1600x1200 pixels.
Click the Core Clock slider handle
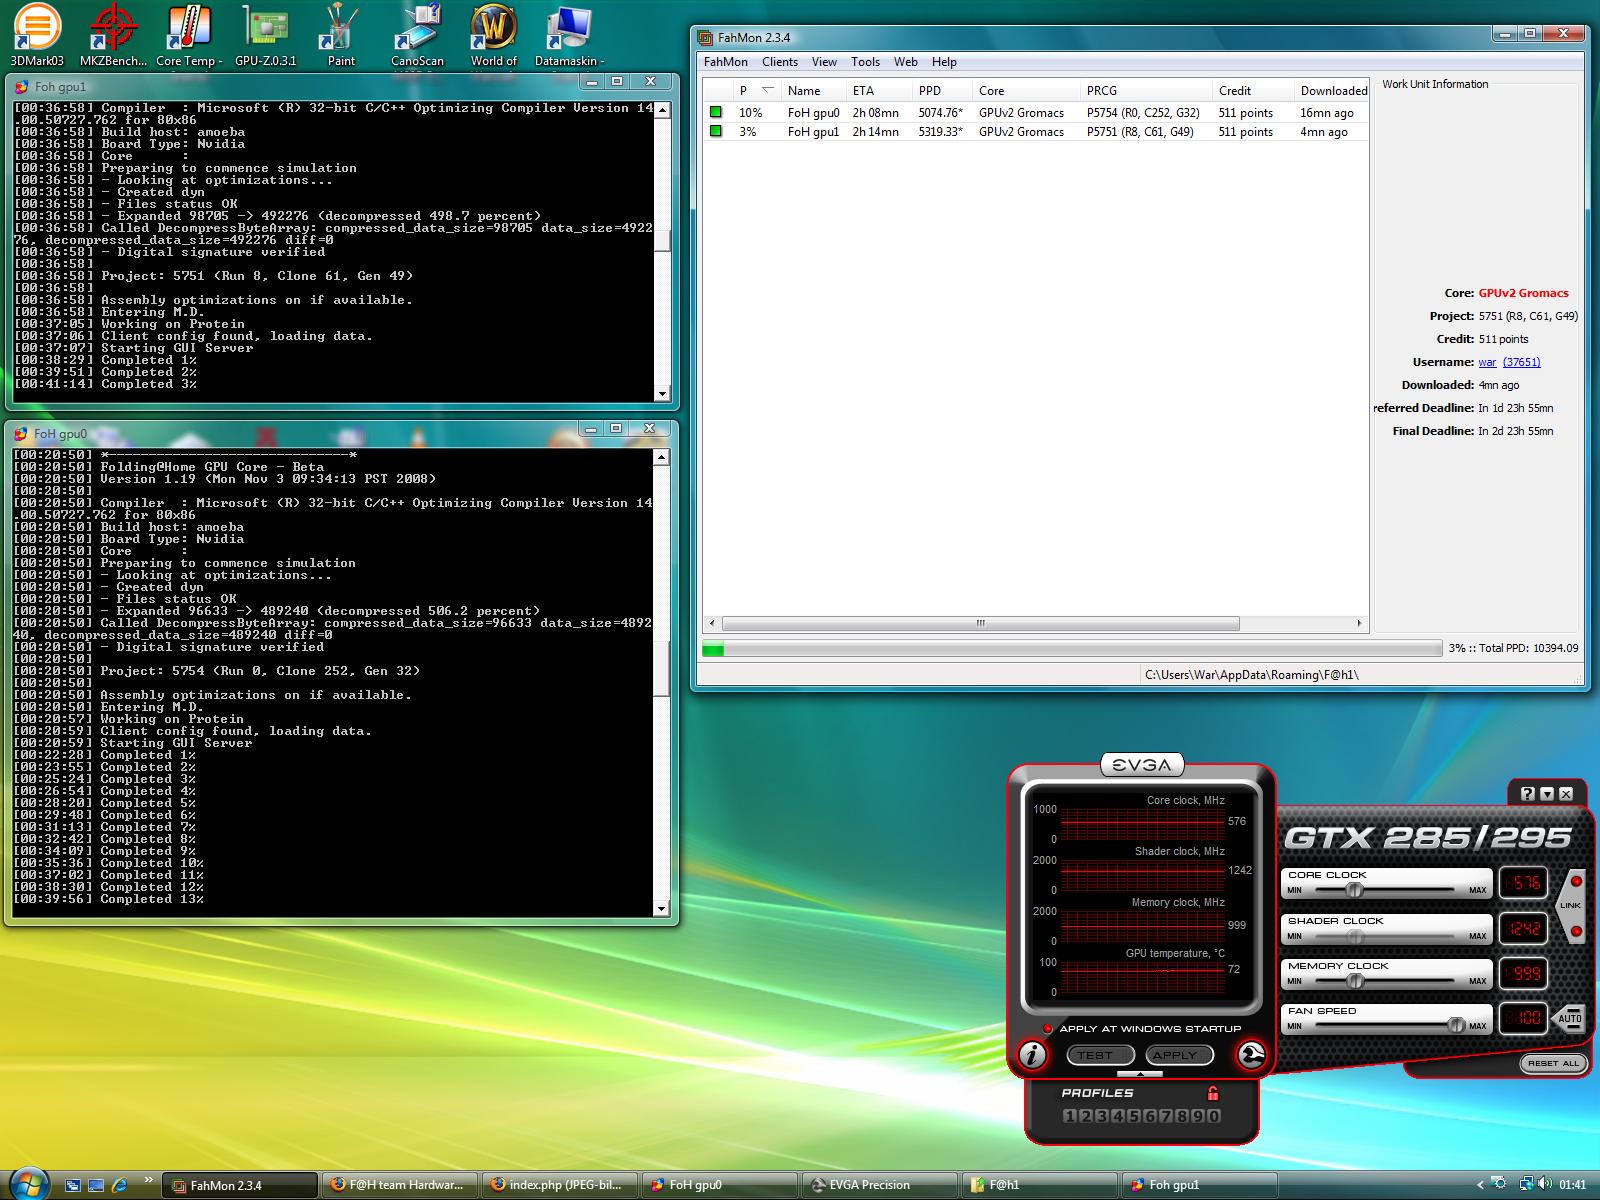pyautogui.click(x=1355, y=889)
